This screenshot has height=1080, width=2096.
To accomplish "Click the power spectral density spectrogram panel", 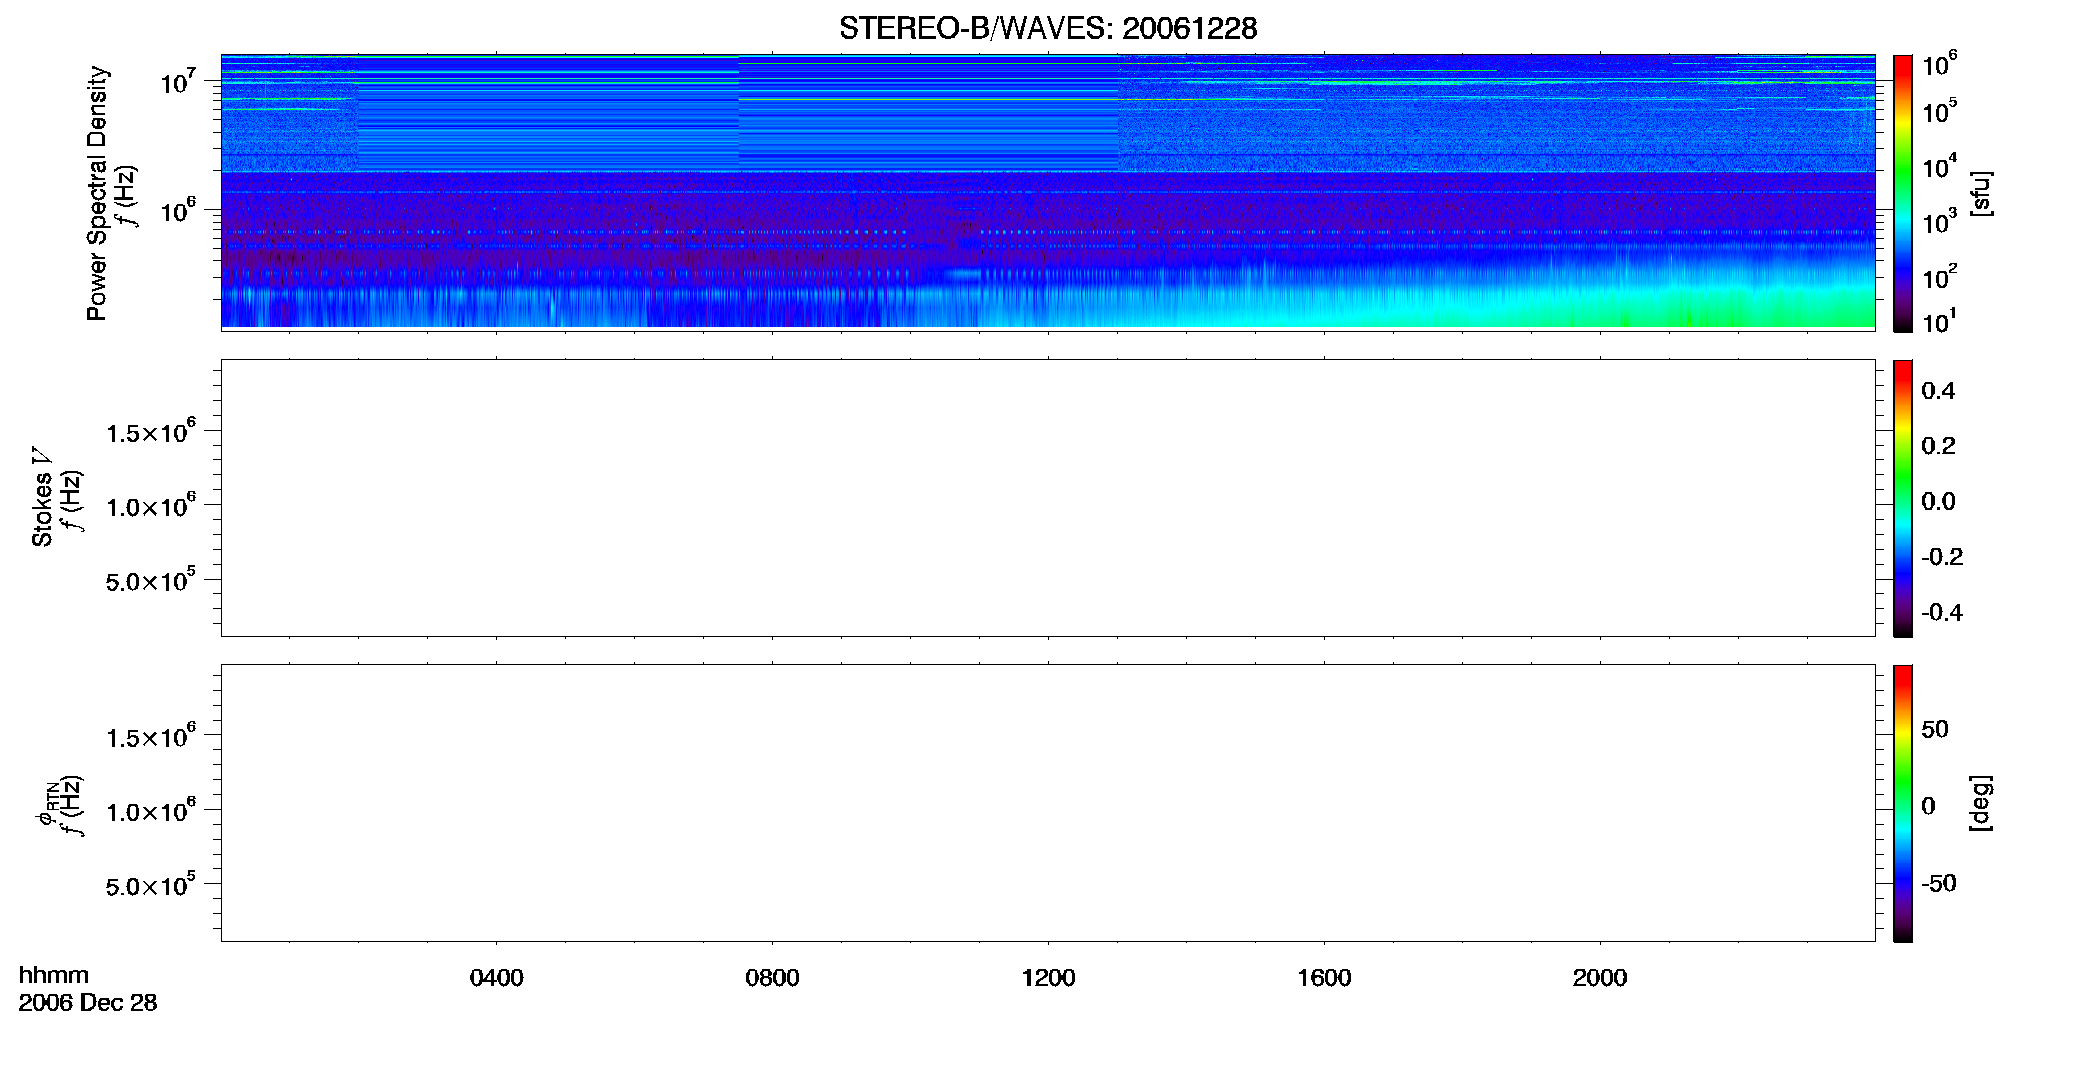I will pos(1048,191).
